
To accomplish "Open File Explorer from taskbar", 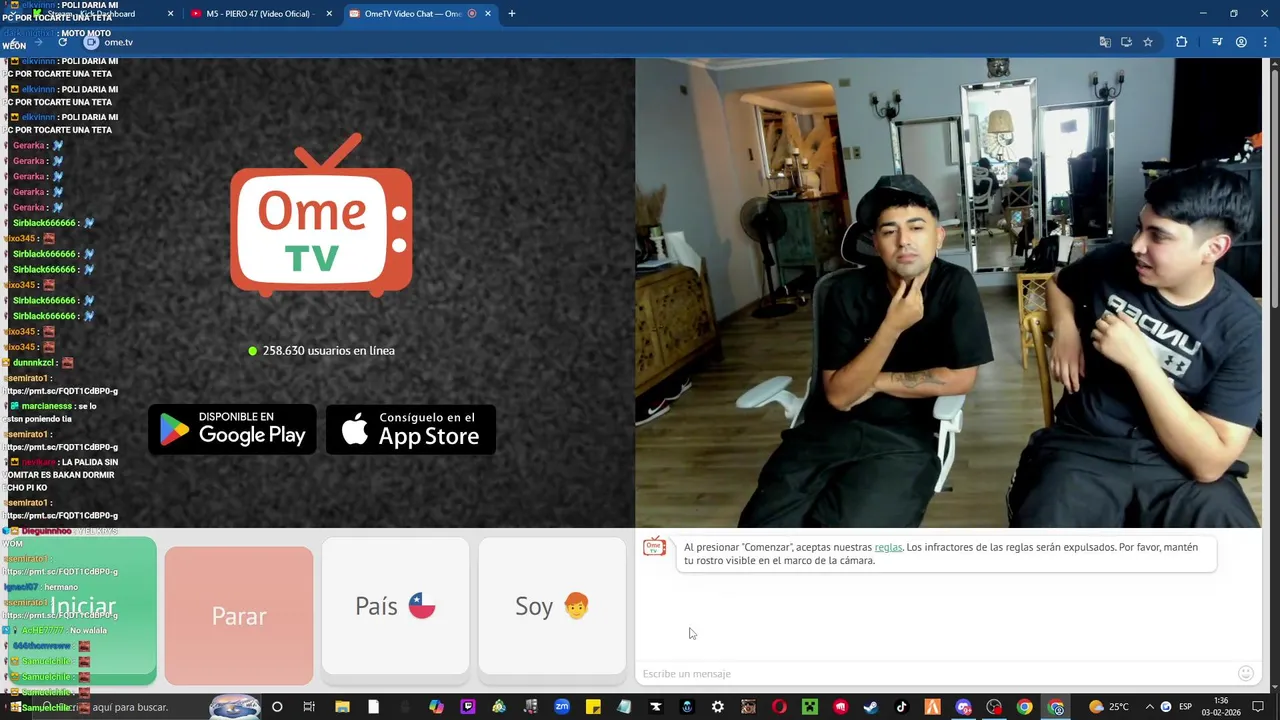I will (x=342, y=707).
